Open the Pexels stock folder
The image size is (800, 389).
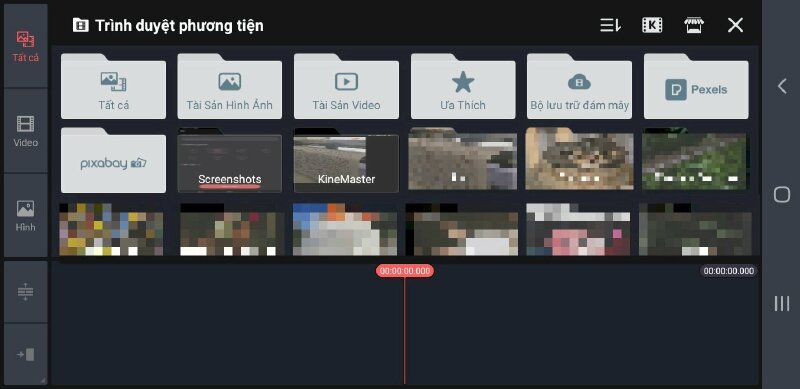click(696, 86)
